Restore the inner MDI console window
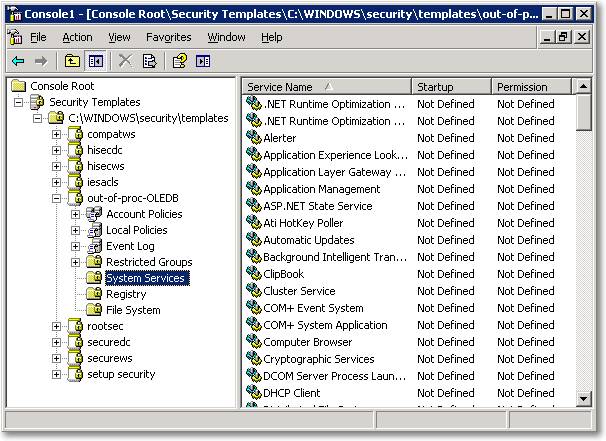 click(564, 37)
